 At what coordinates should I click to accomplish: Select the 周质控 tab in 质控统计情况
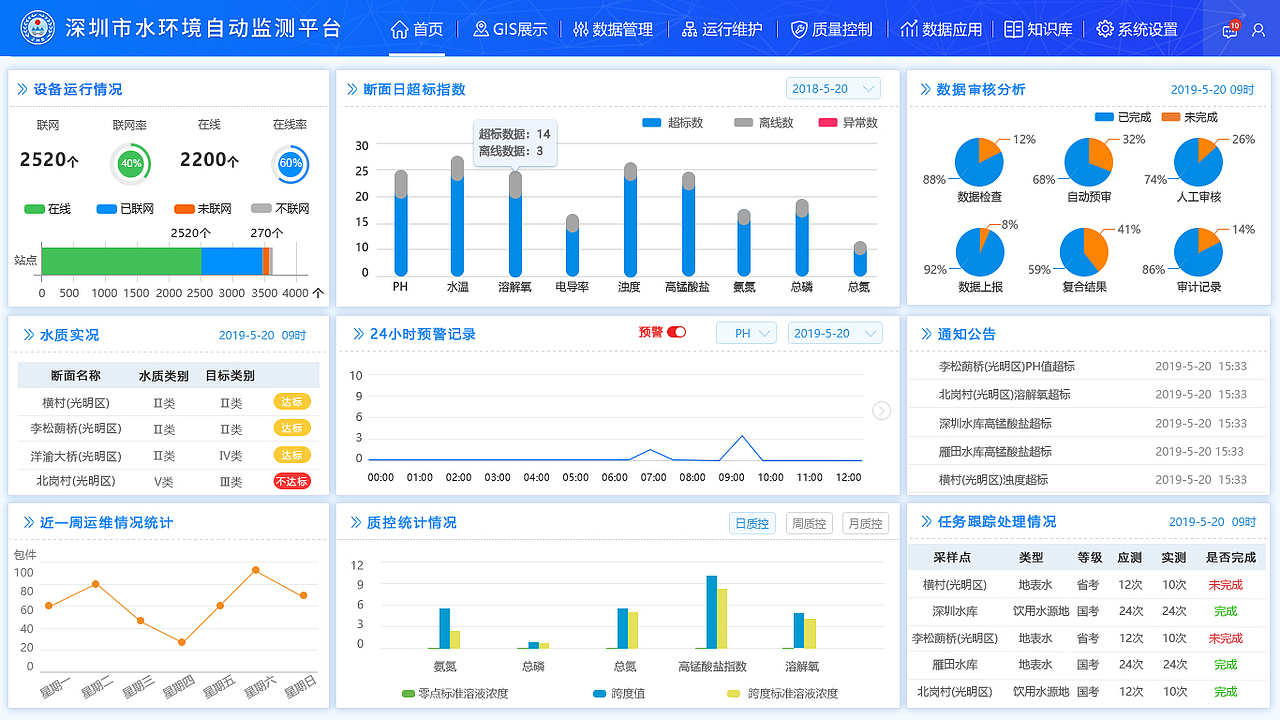pyautogui.click(x=808, y=523)
